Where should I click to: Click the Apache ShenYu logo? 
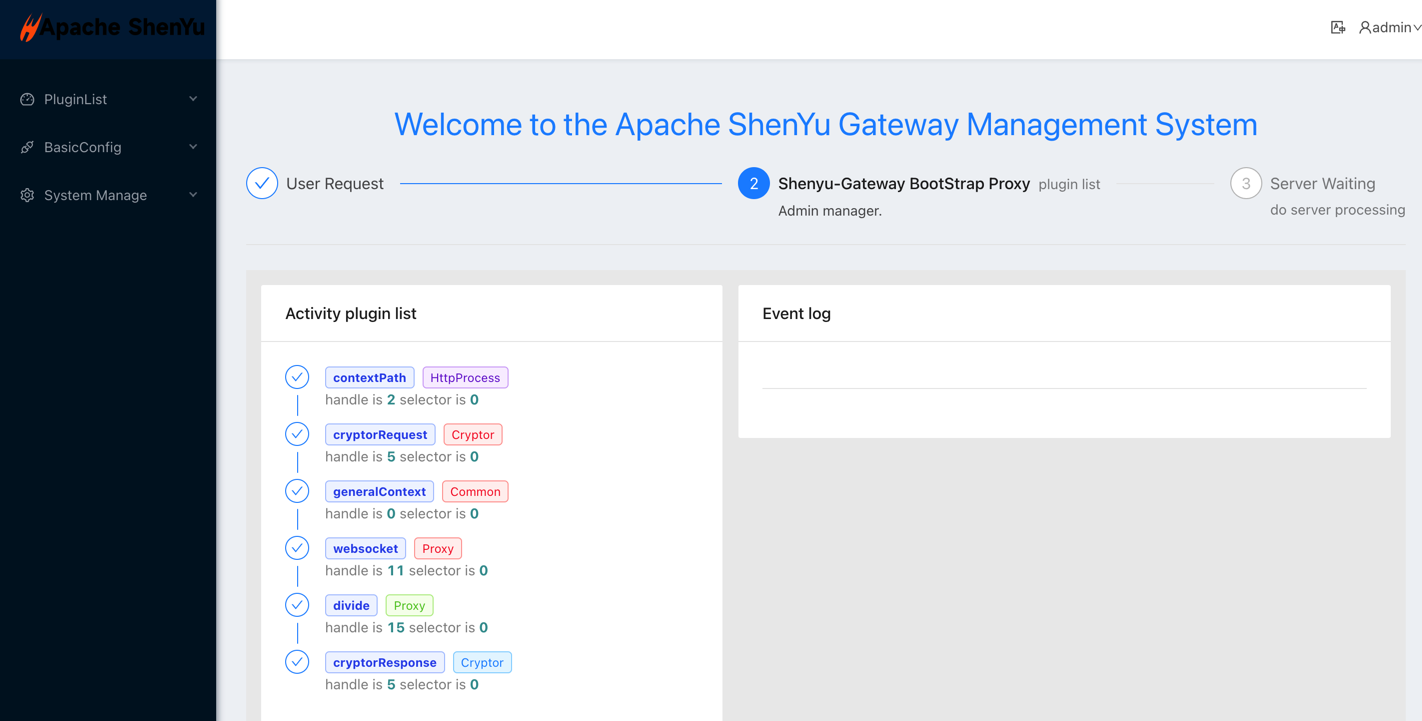click(x=112, y=28)
